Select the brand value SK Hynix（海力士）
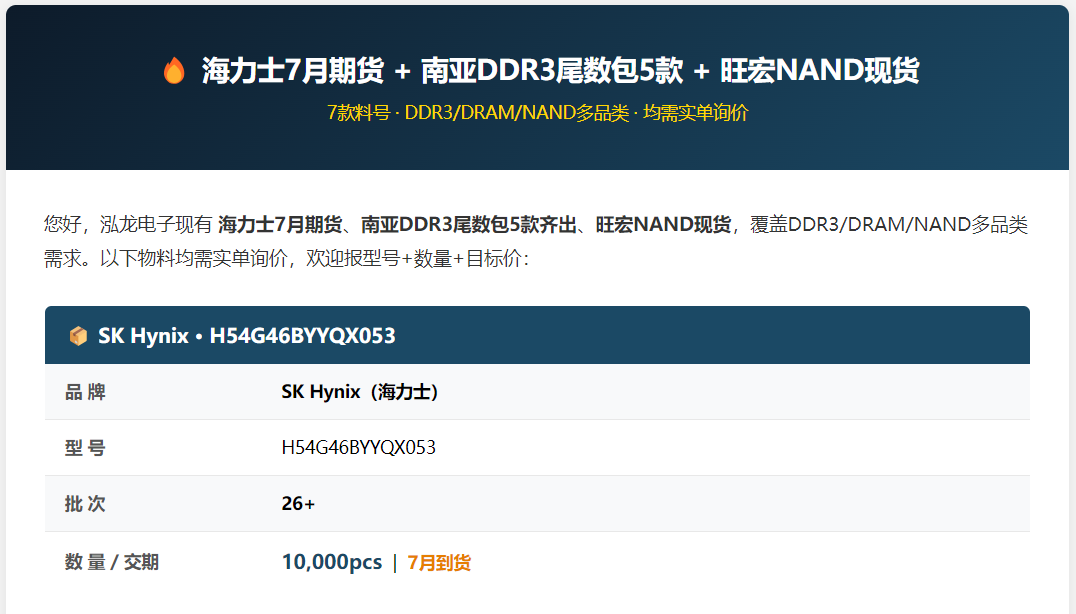Screen dimensions: 1076x614 click(360, 392)
